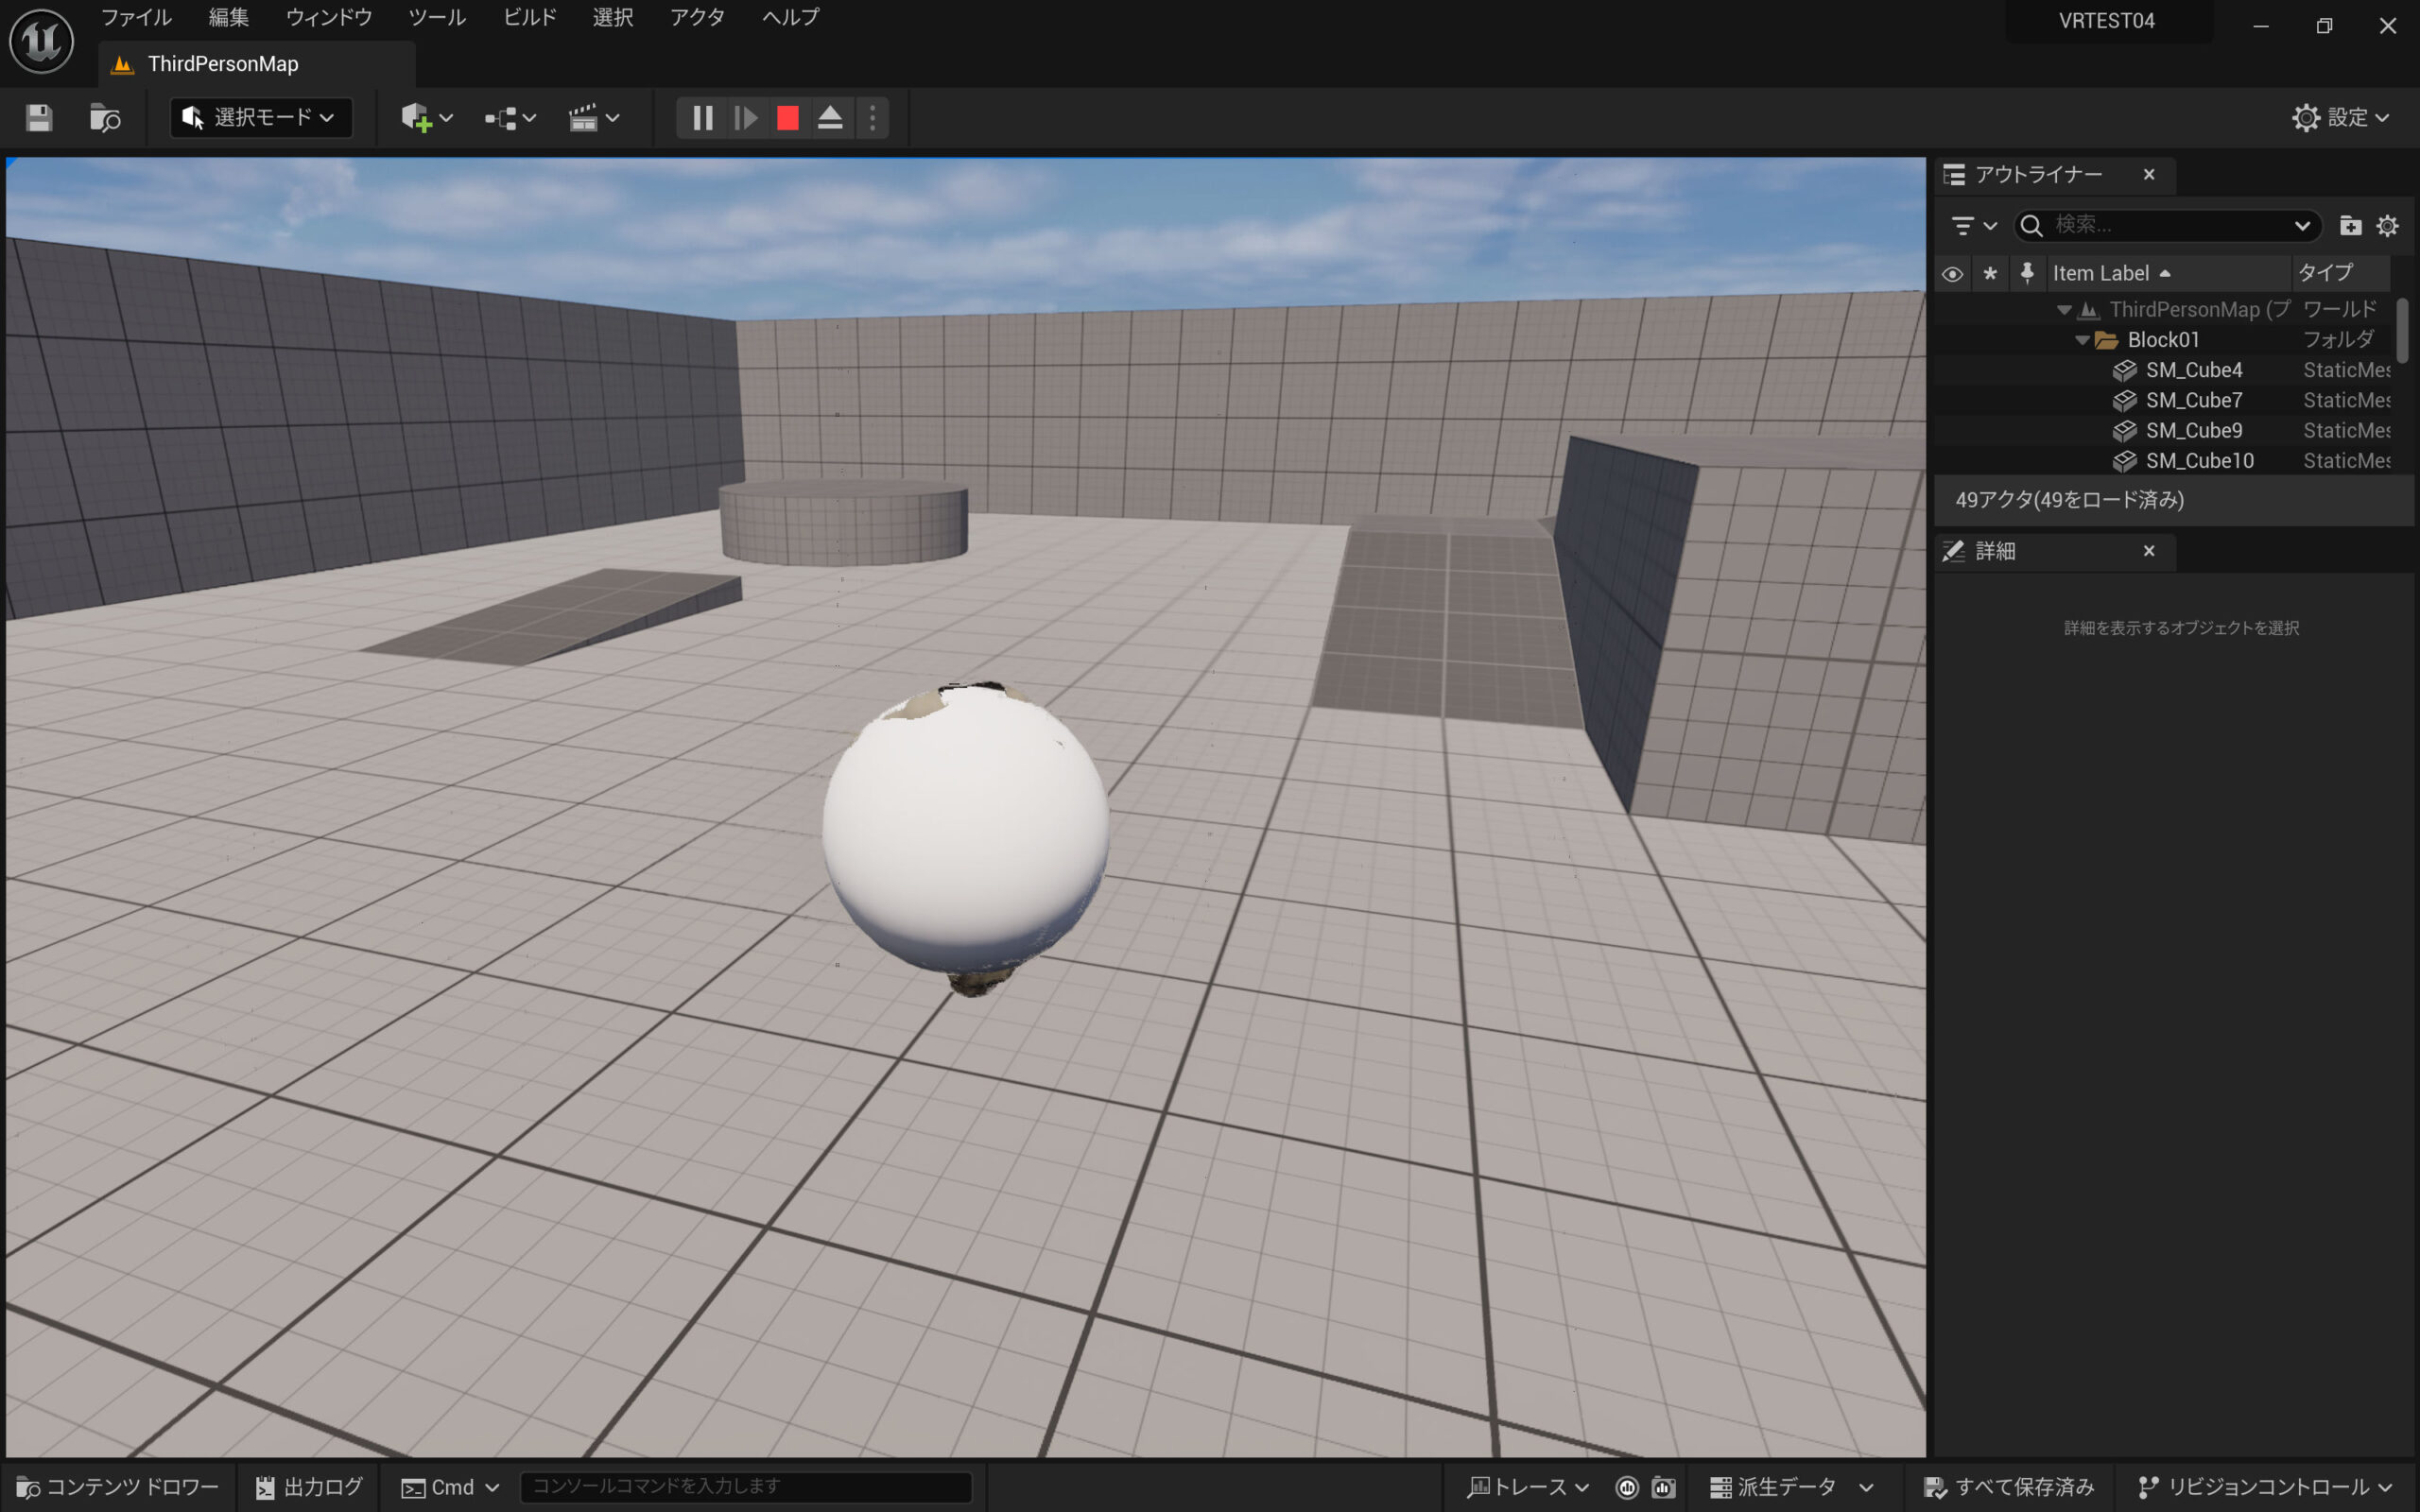Open Outliner settings gear
Screen dimensions: 2420x1512
coord(2387,226)
